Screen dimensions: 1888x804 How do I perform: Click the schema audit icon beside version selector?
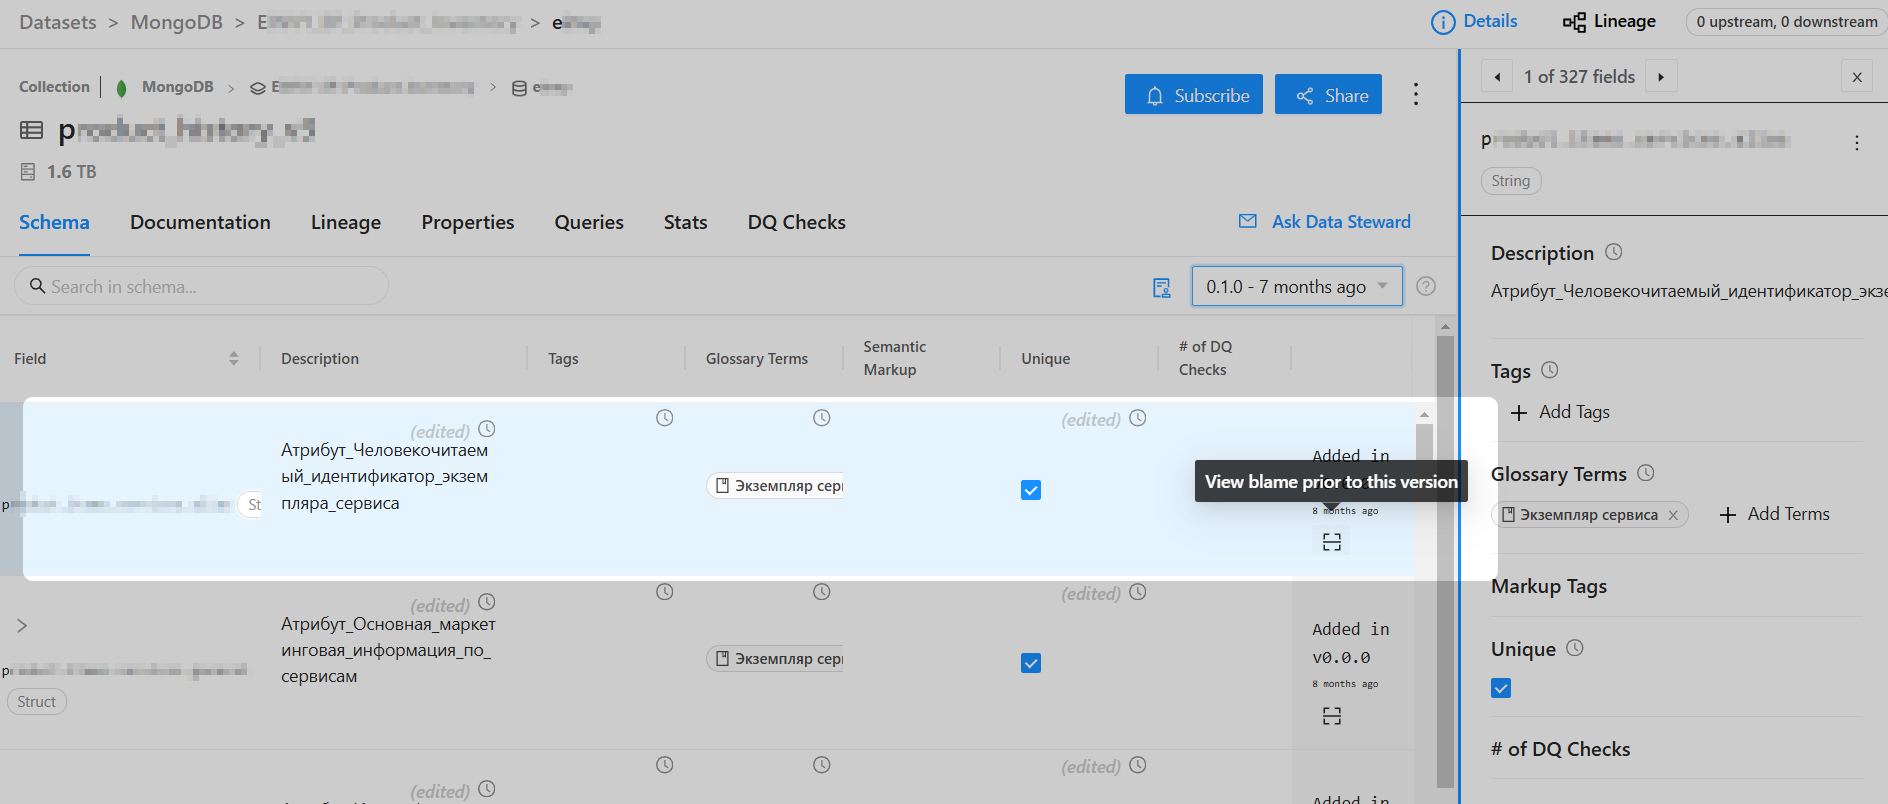click(1161, 288)
